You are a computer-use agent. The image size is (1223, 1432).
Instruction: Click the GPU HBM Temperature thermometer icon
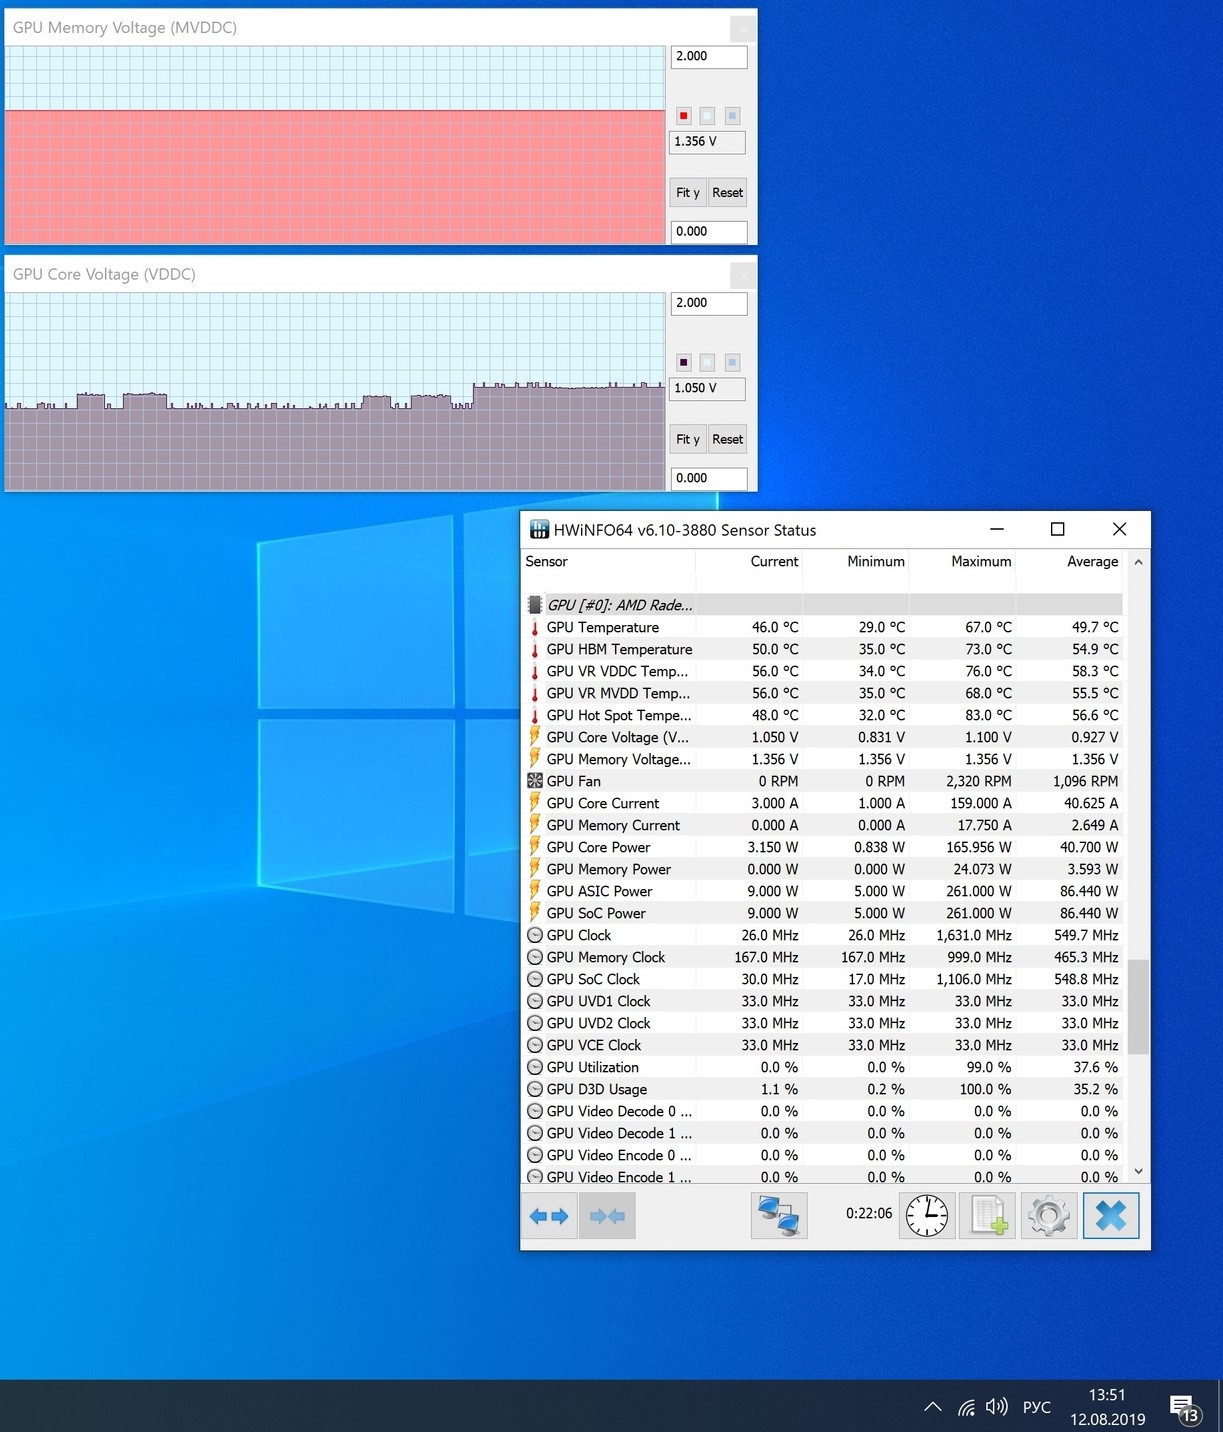coord(535,650)
